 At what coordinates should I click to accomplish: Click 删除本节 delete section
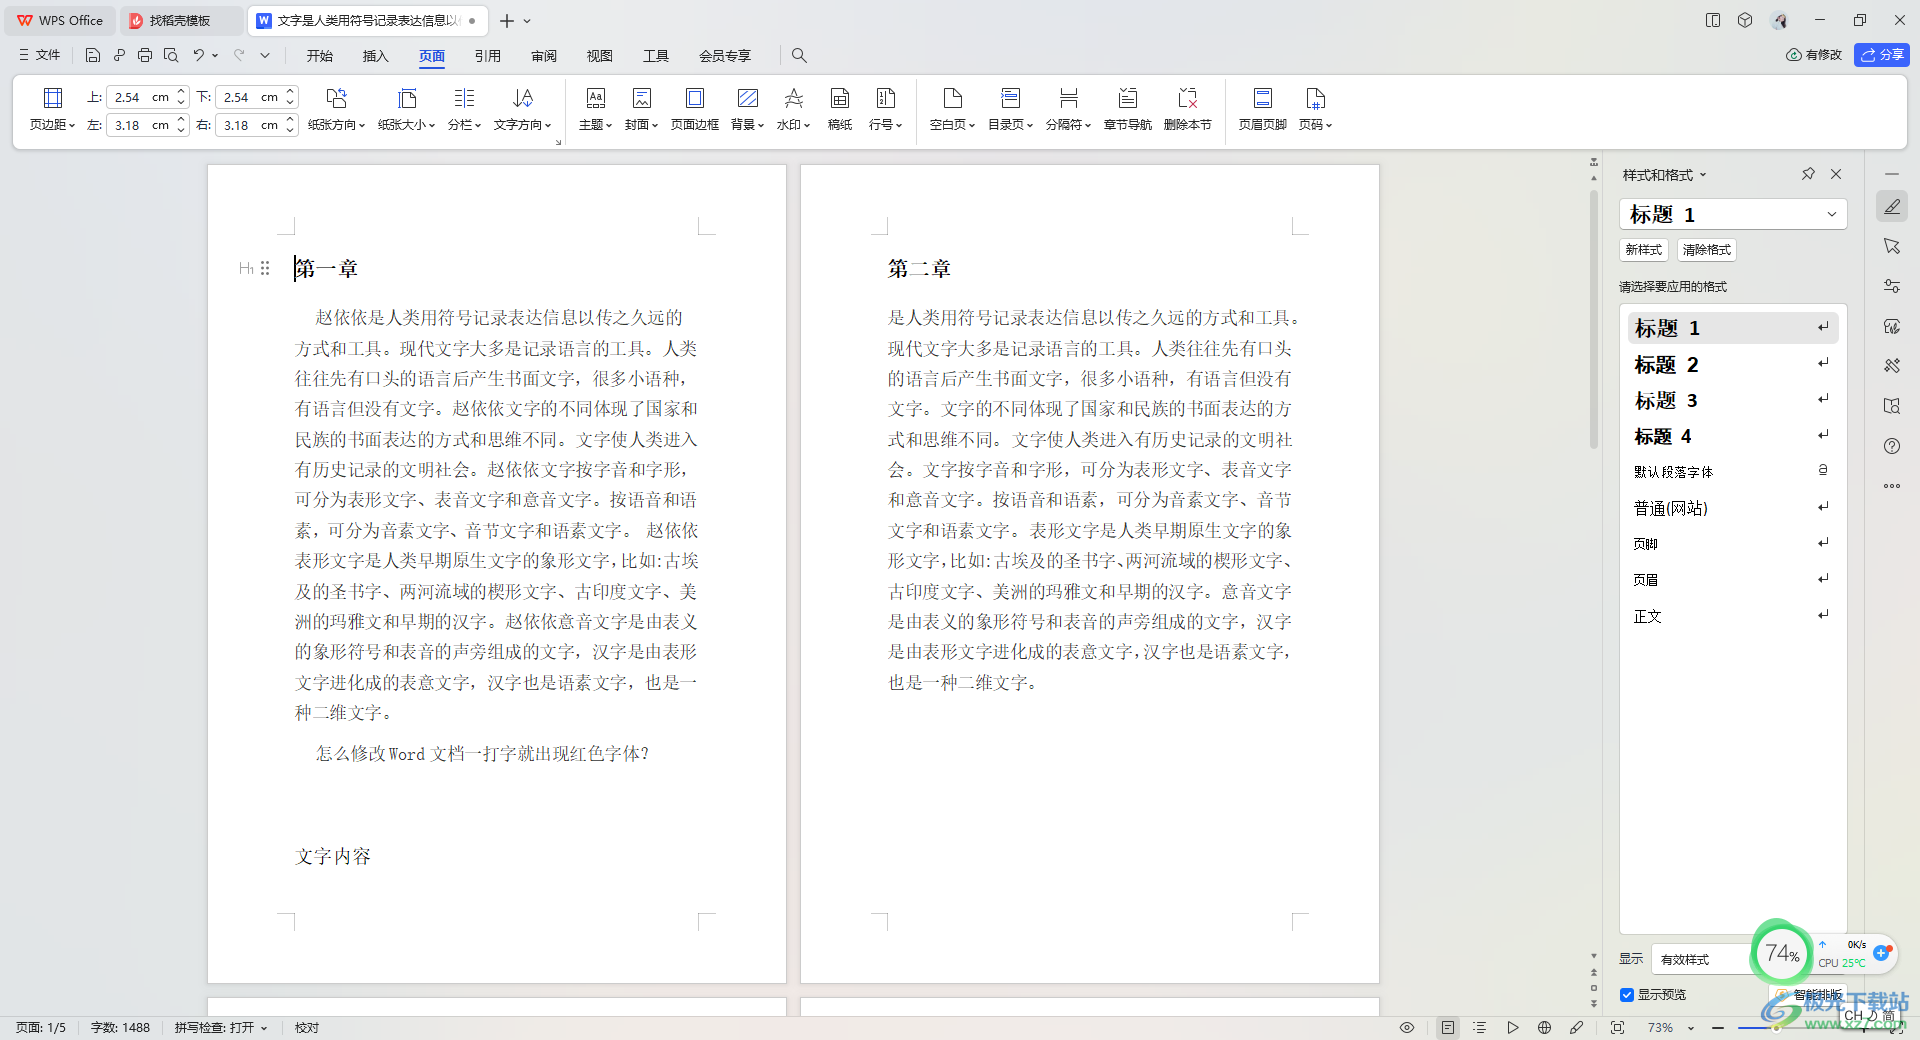(1187, 109)
